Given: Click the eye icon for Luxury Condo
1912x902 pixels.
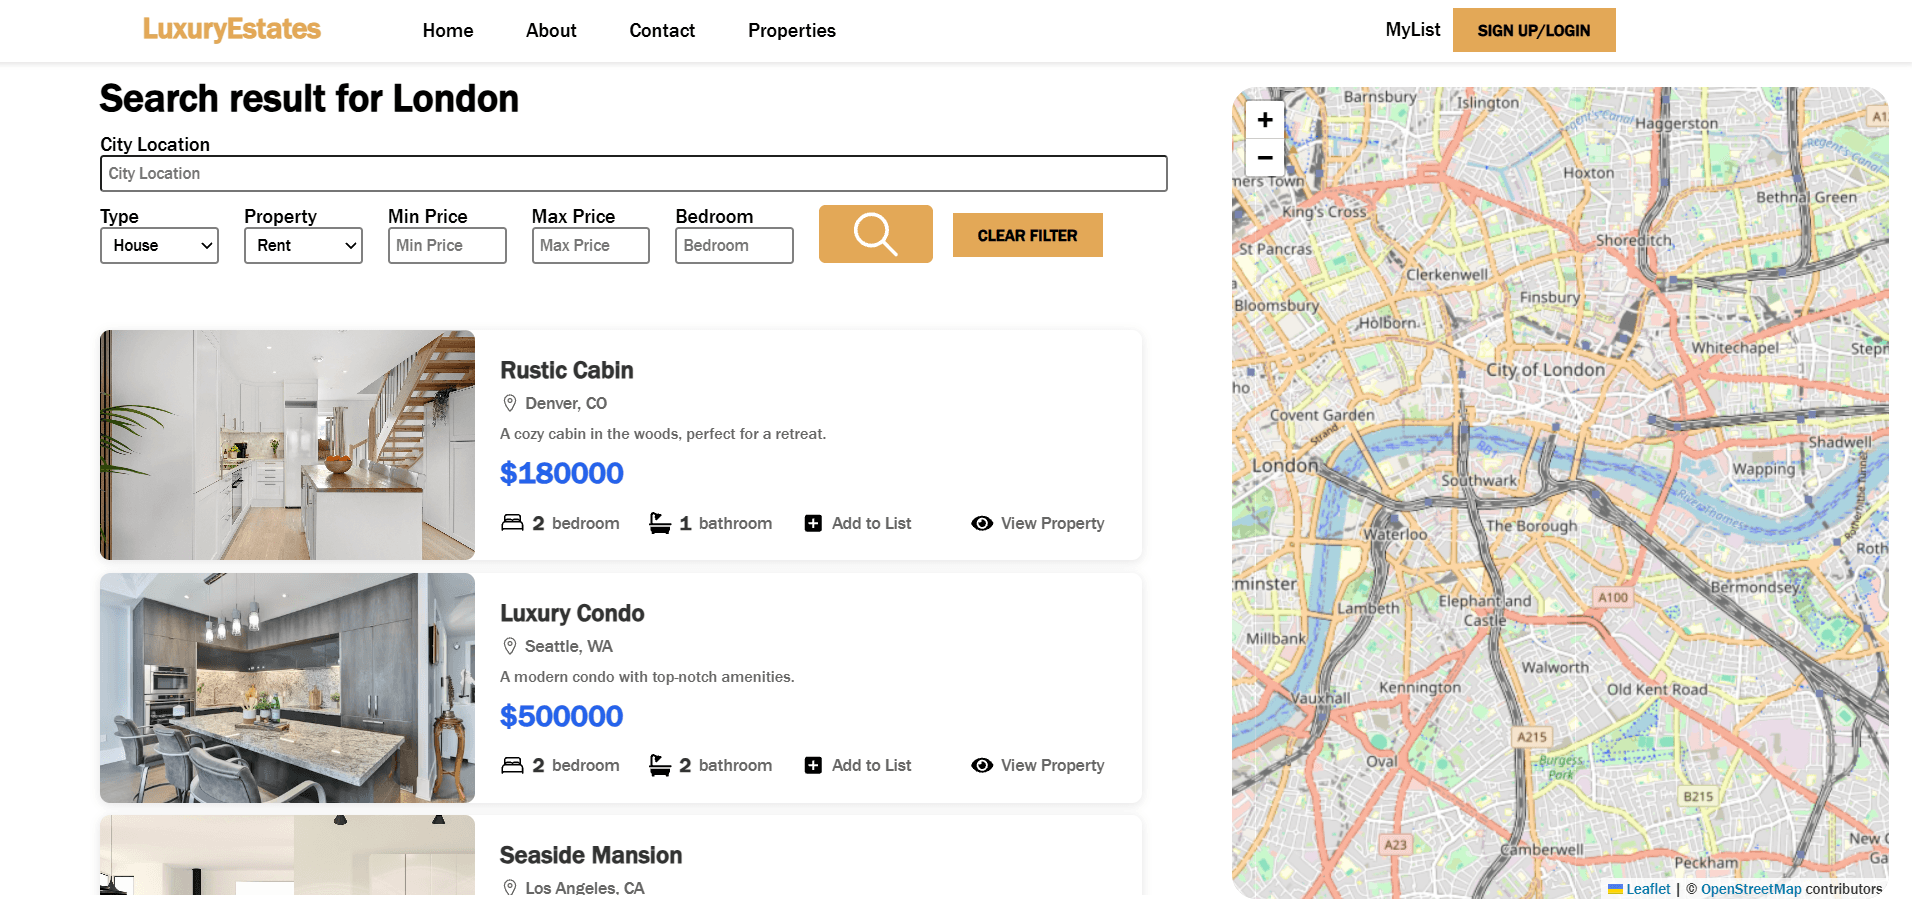Looking at the screenshot, I should pos(982,765).
